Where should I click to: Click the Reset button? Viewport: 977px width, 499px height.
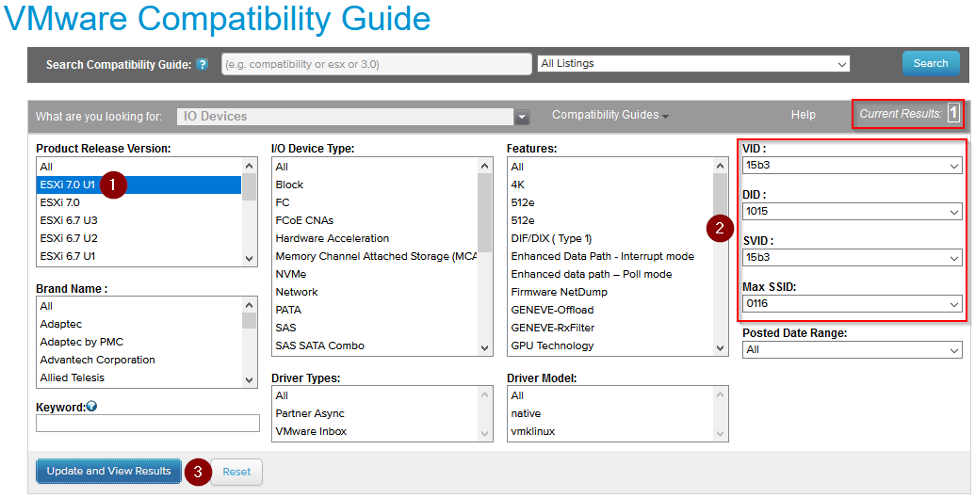[237, 472]
